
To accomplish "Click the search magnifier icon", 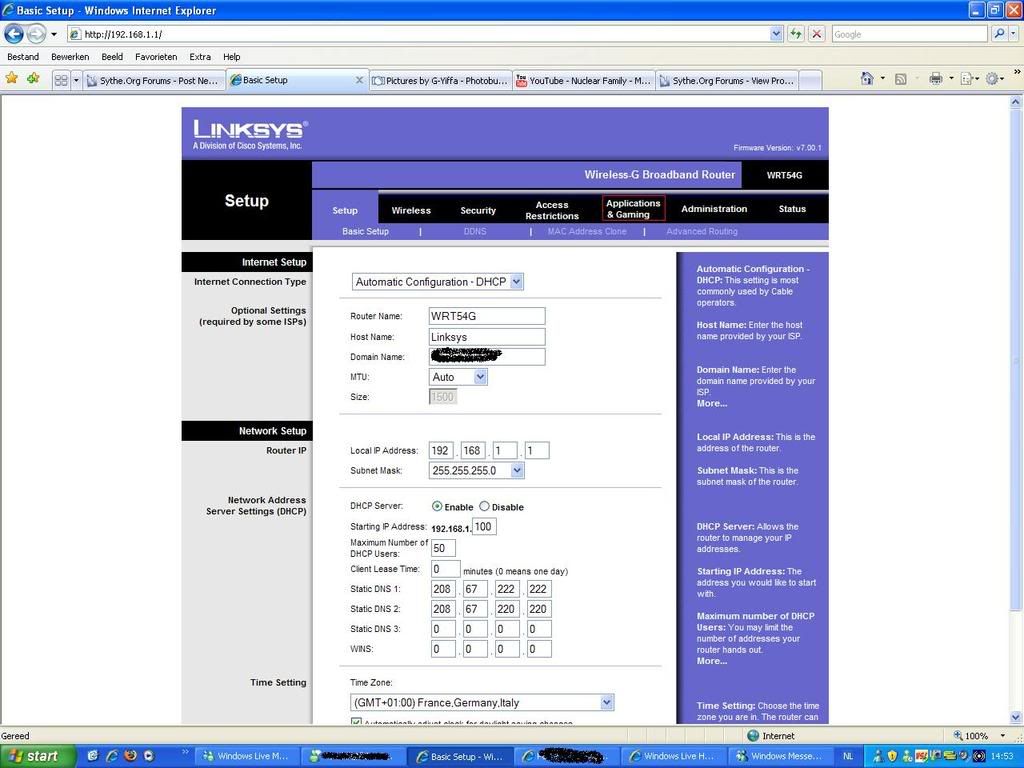I will 999,34.
